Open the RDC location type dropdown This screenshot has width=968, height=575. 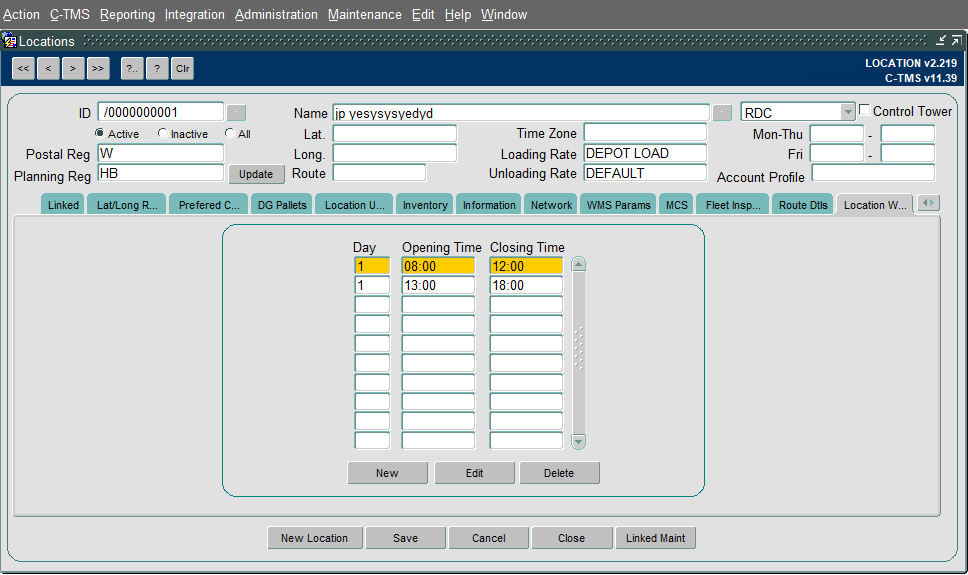click(x=848, y=112)
